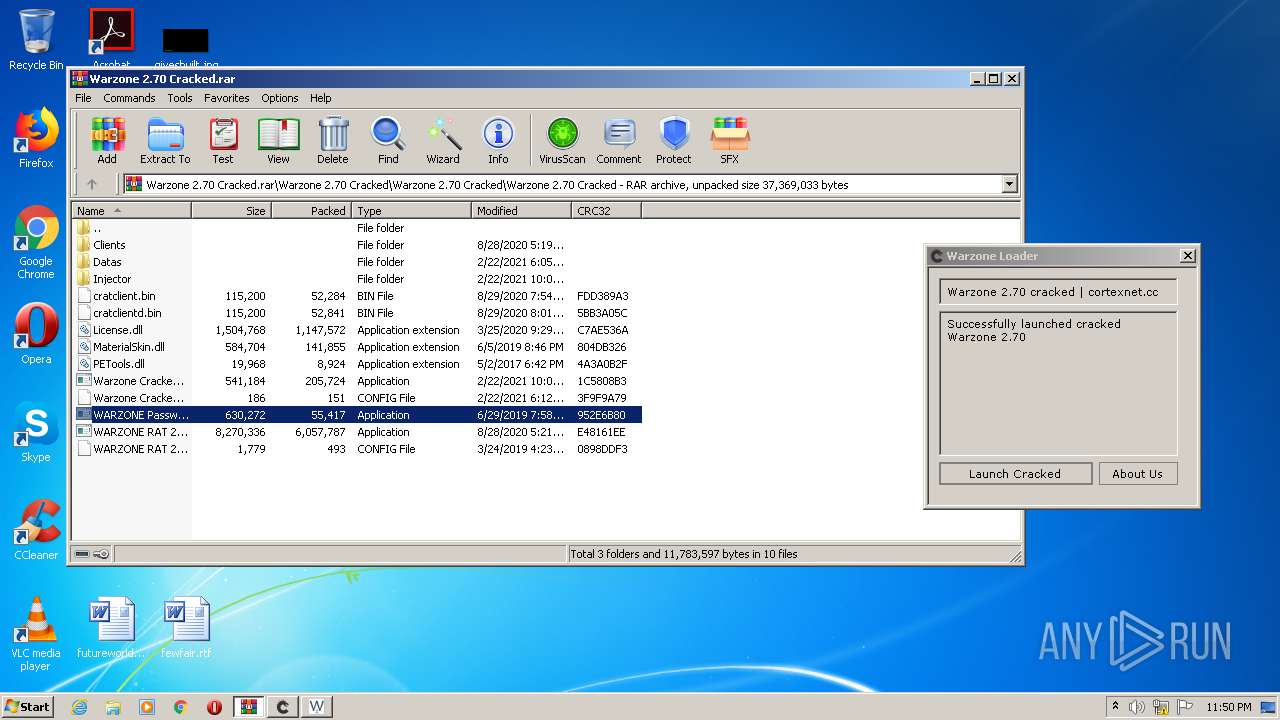Open Opera desktop shortcut
This screenshot has width=1280, height=720.
(36, 333)
